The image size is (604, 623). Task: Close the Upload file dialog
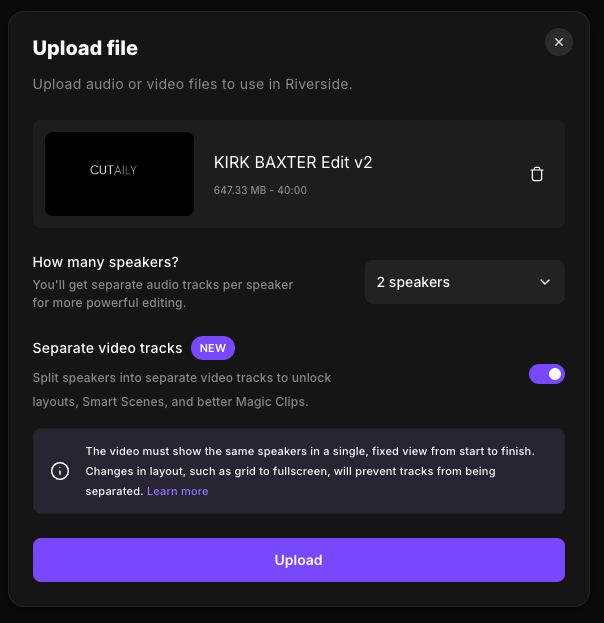[x=559, y=42]
